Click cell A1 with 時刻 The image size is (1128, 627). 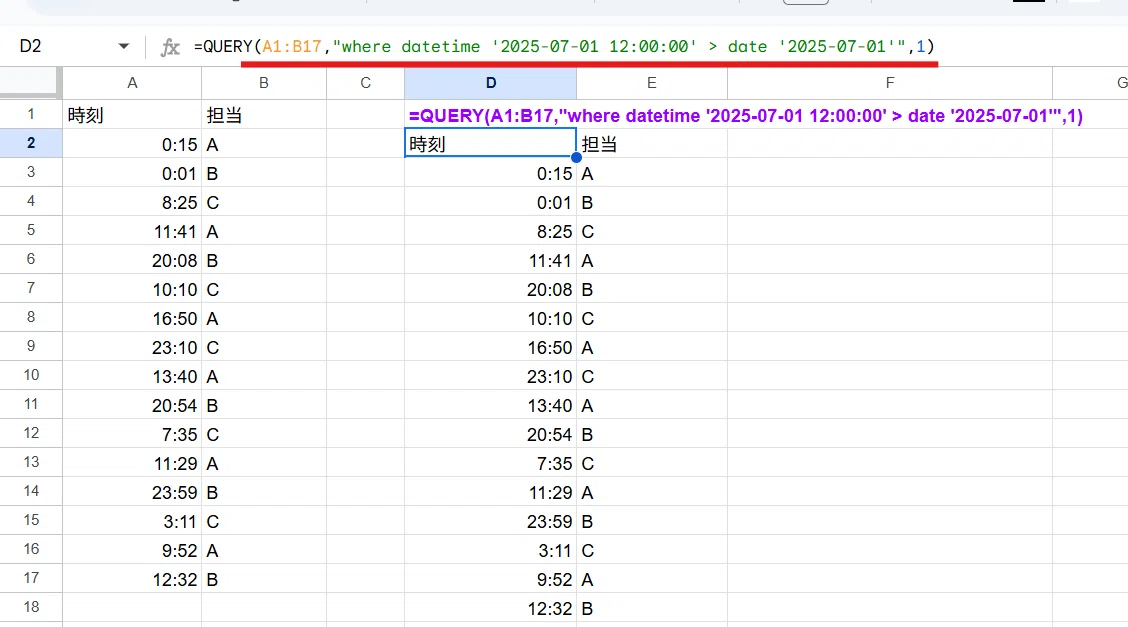click(132, 115)
